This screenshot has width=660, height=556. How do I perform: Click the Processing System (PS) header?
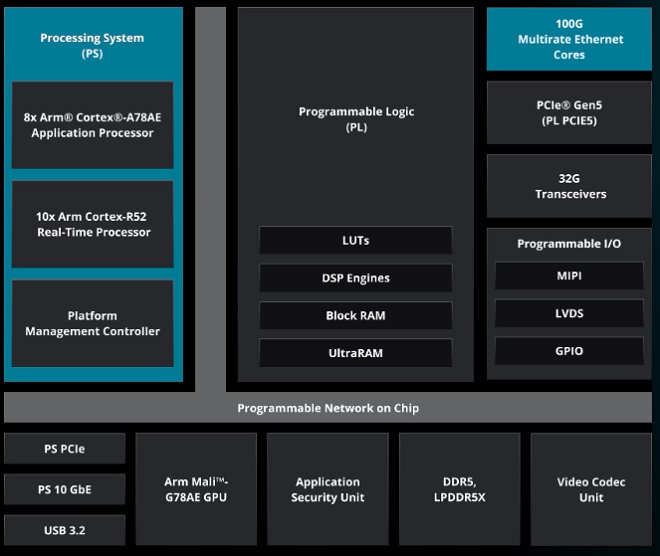pyautogui.click(x=92, y=45)
